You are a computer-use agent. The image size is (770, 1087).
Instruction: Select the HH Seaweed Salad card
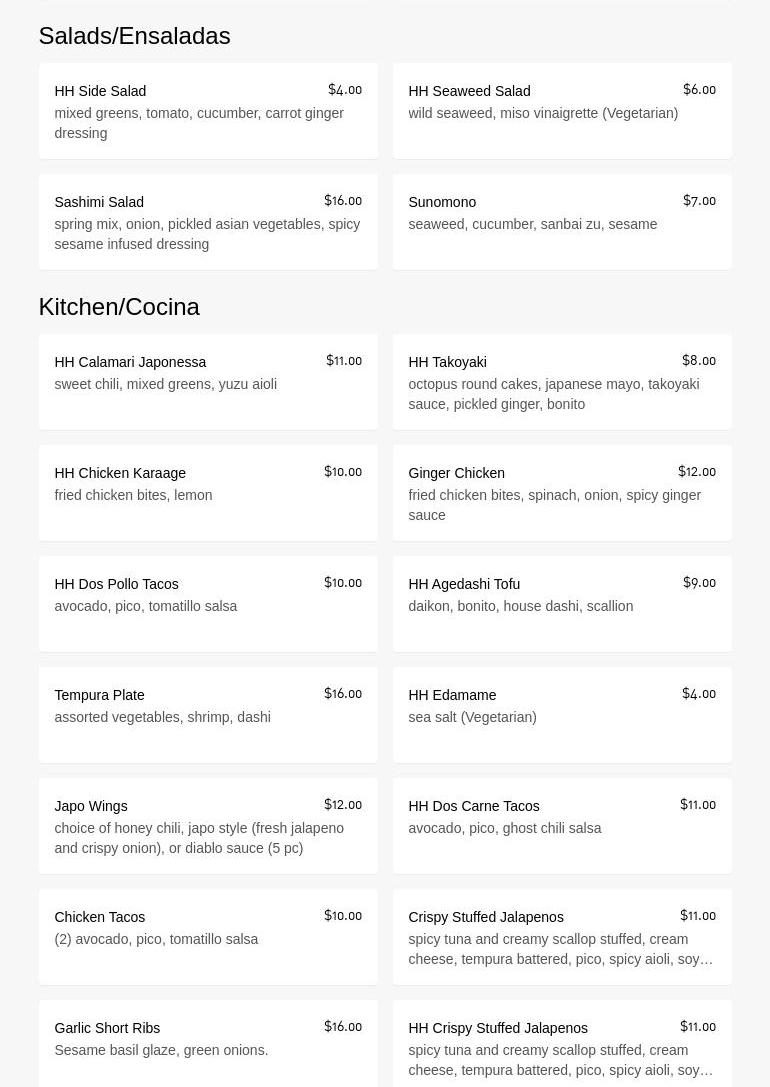coord(562,111)
